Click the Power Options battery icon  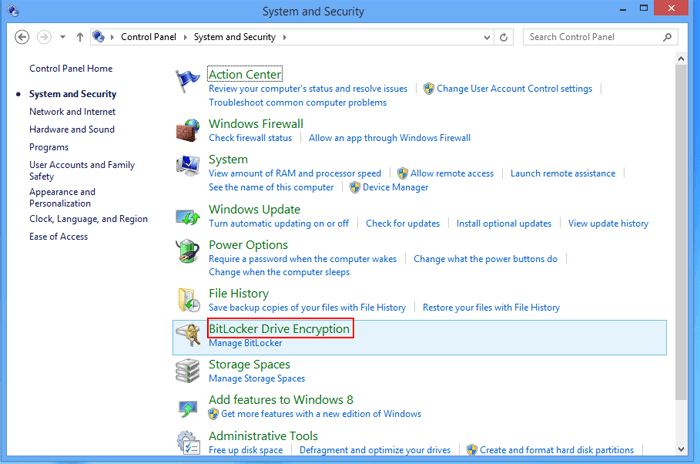point(188,251)
